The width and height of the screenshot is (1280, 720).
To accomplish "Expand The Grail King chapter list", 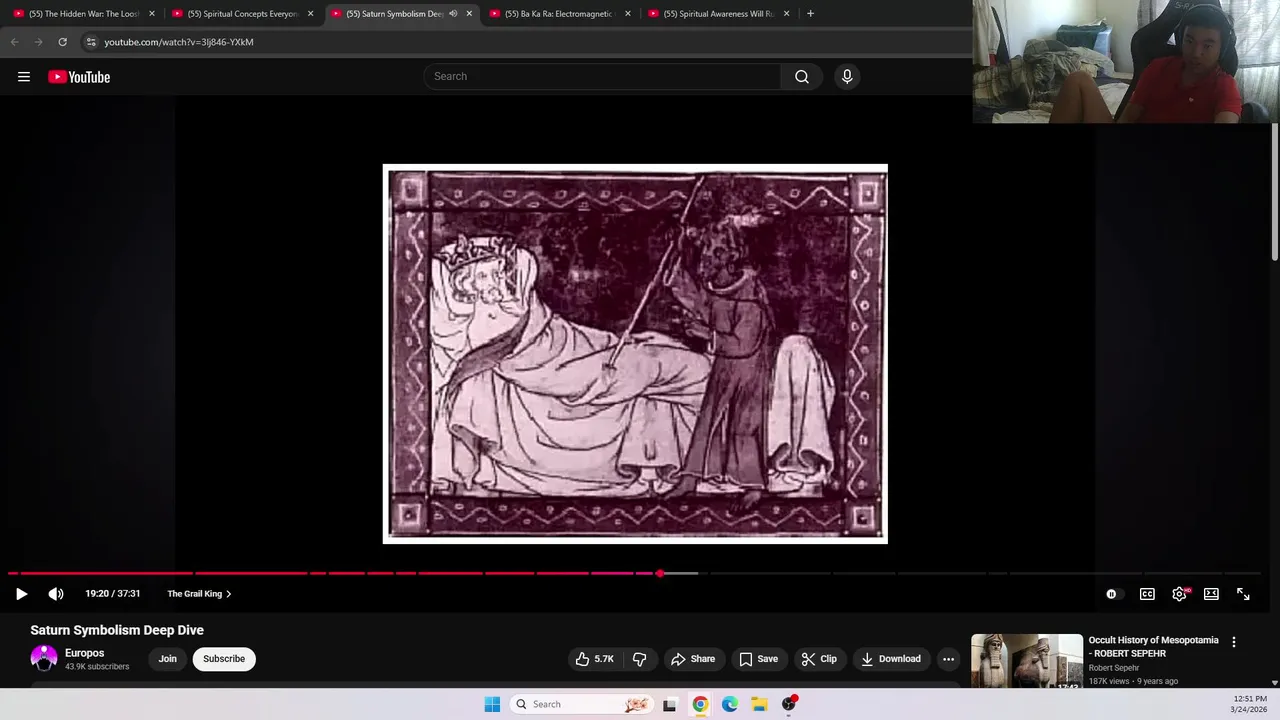I will tap(199, 594).
